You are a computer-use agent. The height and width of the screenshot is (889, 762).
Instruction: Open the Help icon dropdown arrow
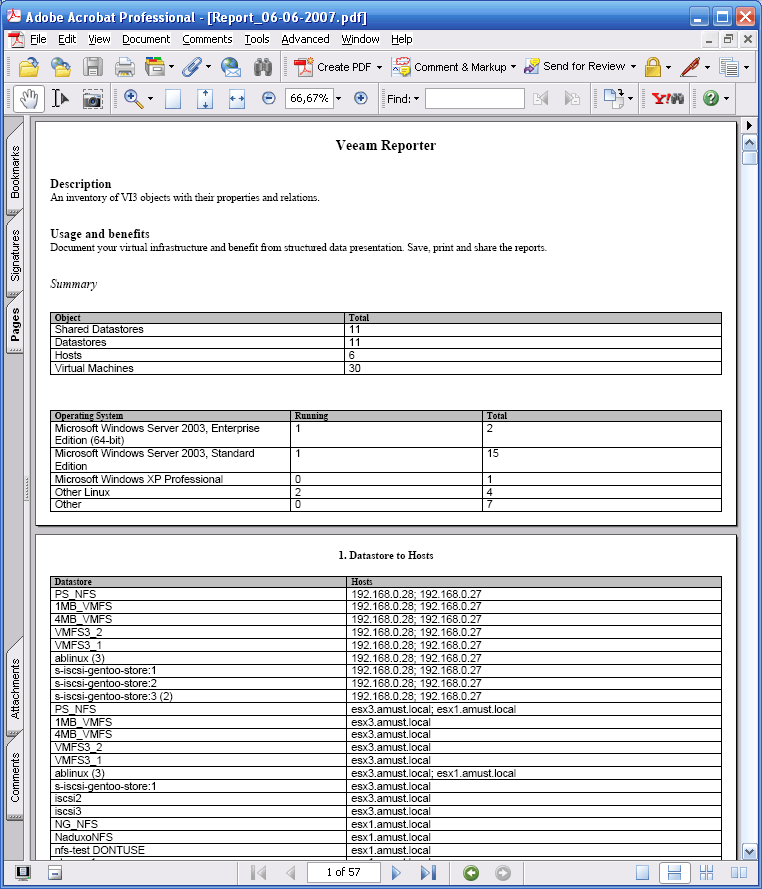726,99
